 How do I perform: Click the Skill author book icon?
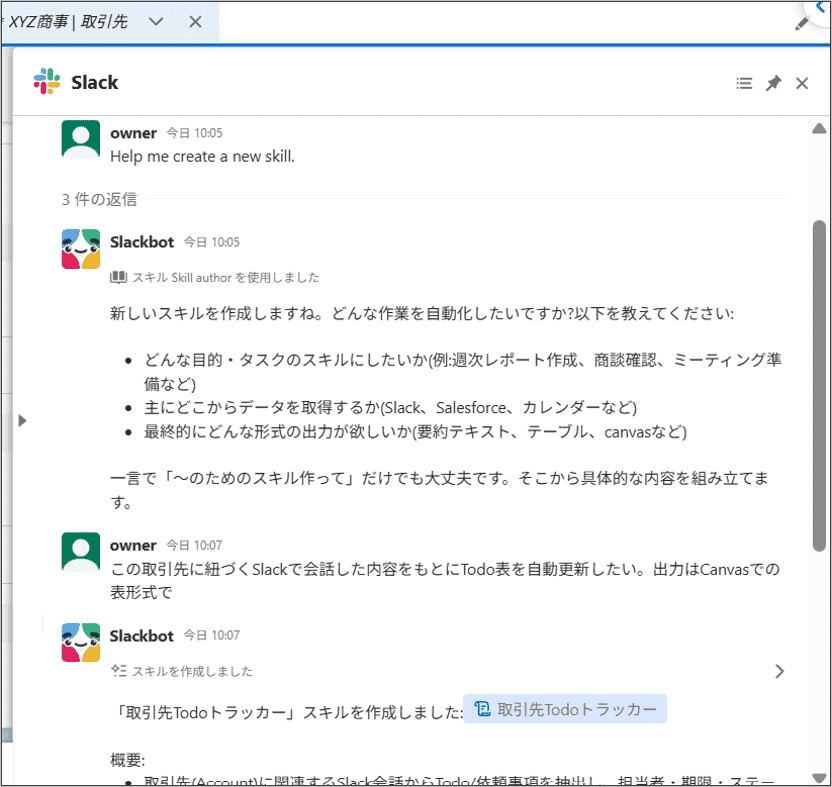pyautogui.click(x=118, y=277)
